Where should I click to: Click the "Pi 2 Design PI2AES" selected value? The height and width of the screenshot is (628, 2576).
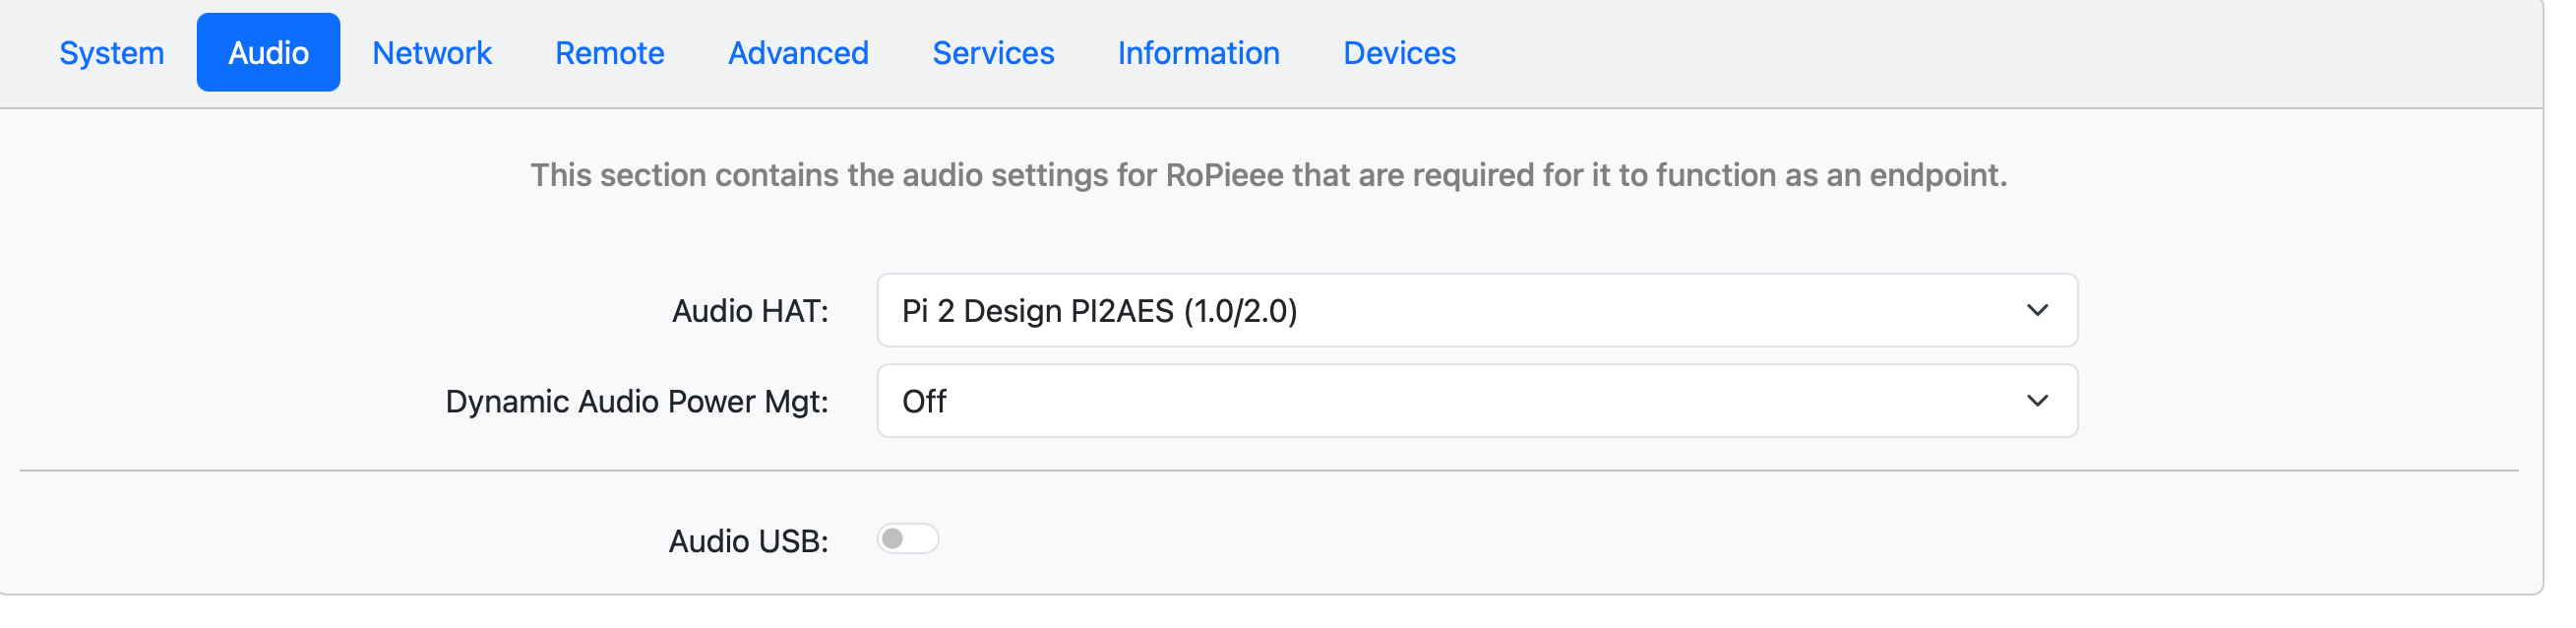tap(1098, 312)
